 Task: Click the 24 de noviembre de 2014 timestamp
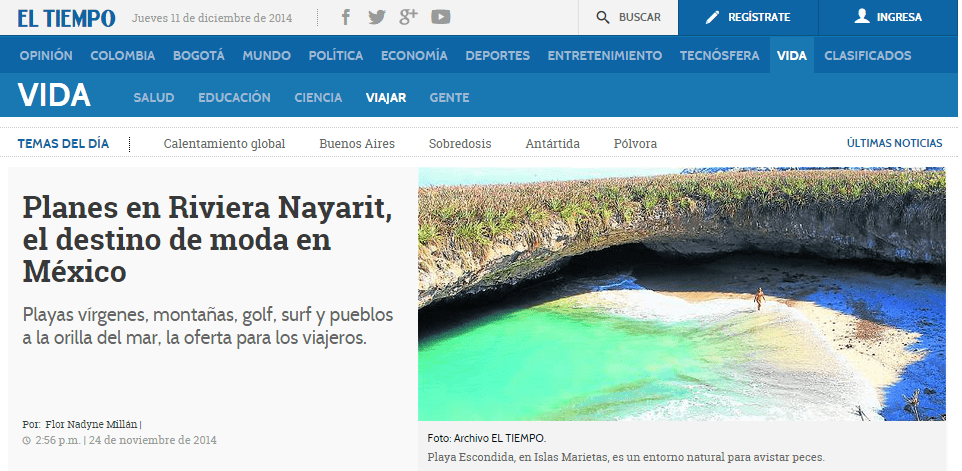[x=153, y=440]
